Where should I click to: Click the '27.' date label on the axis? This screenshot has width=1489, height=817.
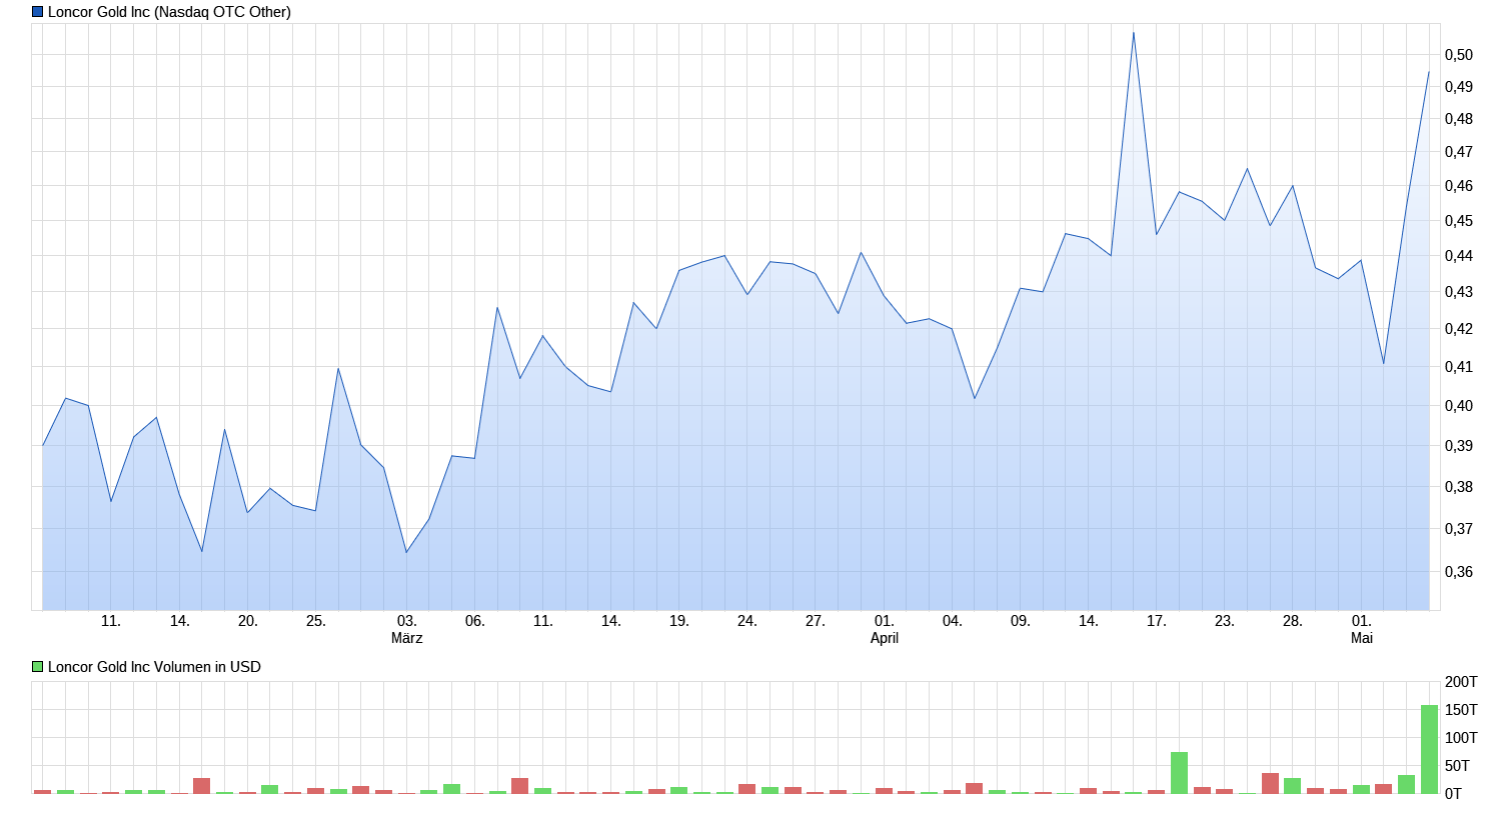point(815,621)
